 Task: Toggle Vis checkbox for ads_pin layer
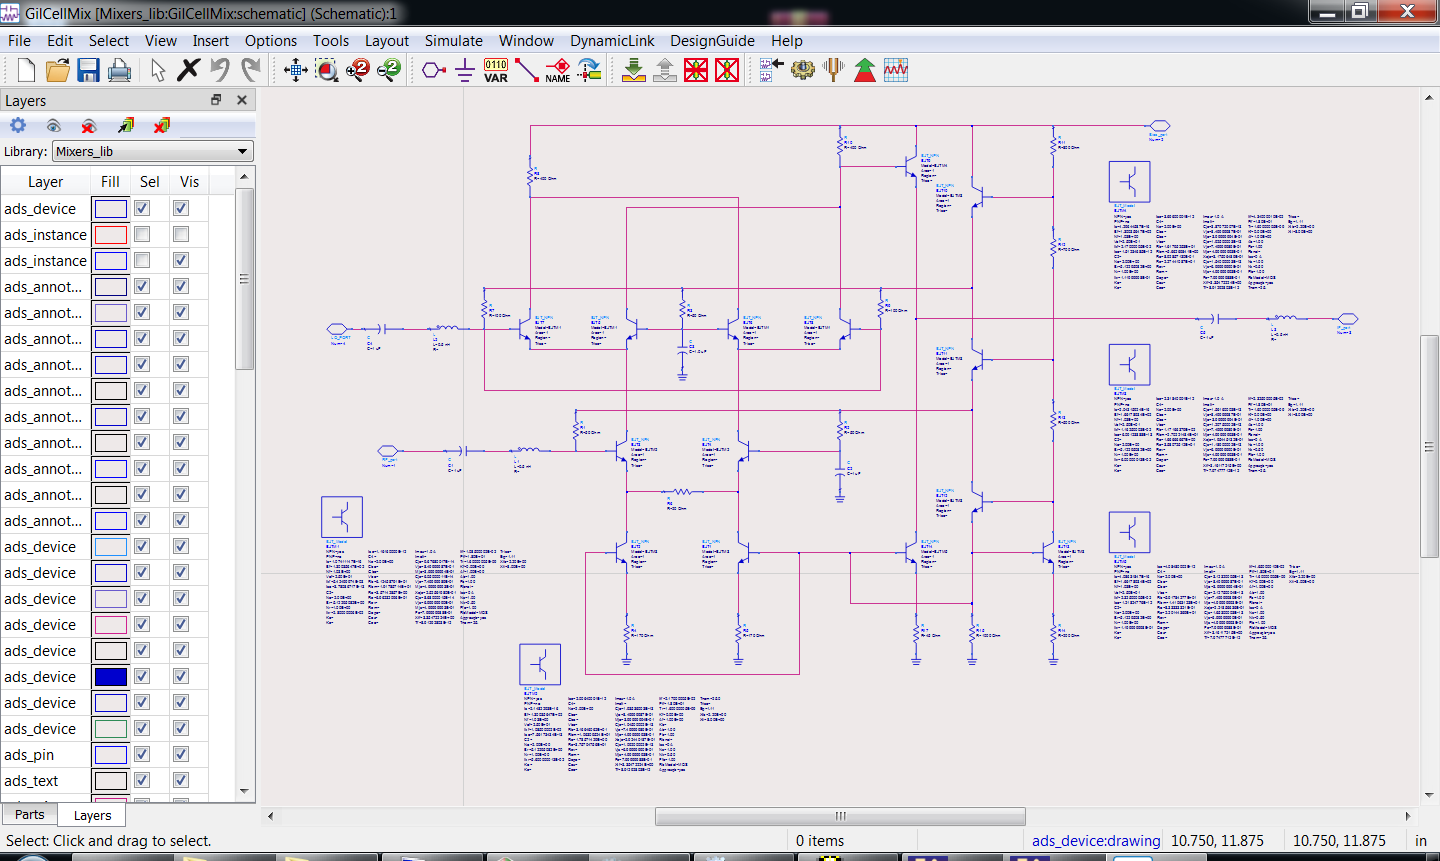click(181, 754)
